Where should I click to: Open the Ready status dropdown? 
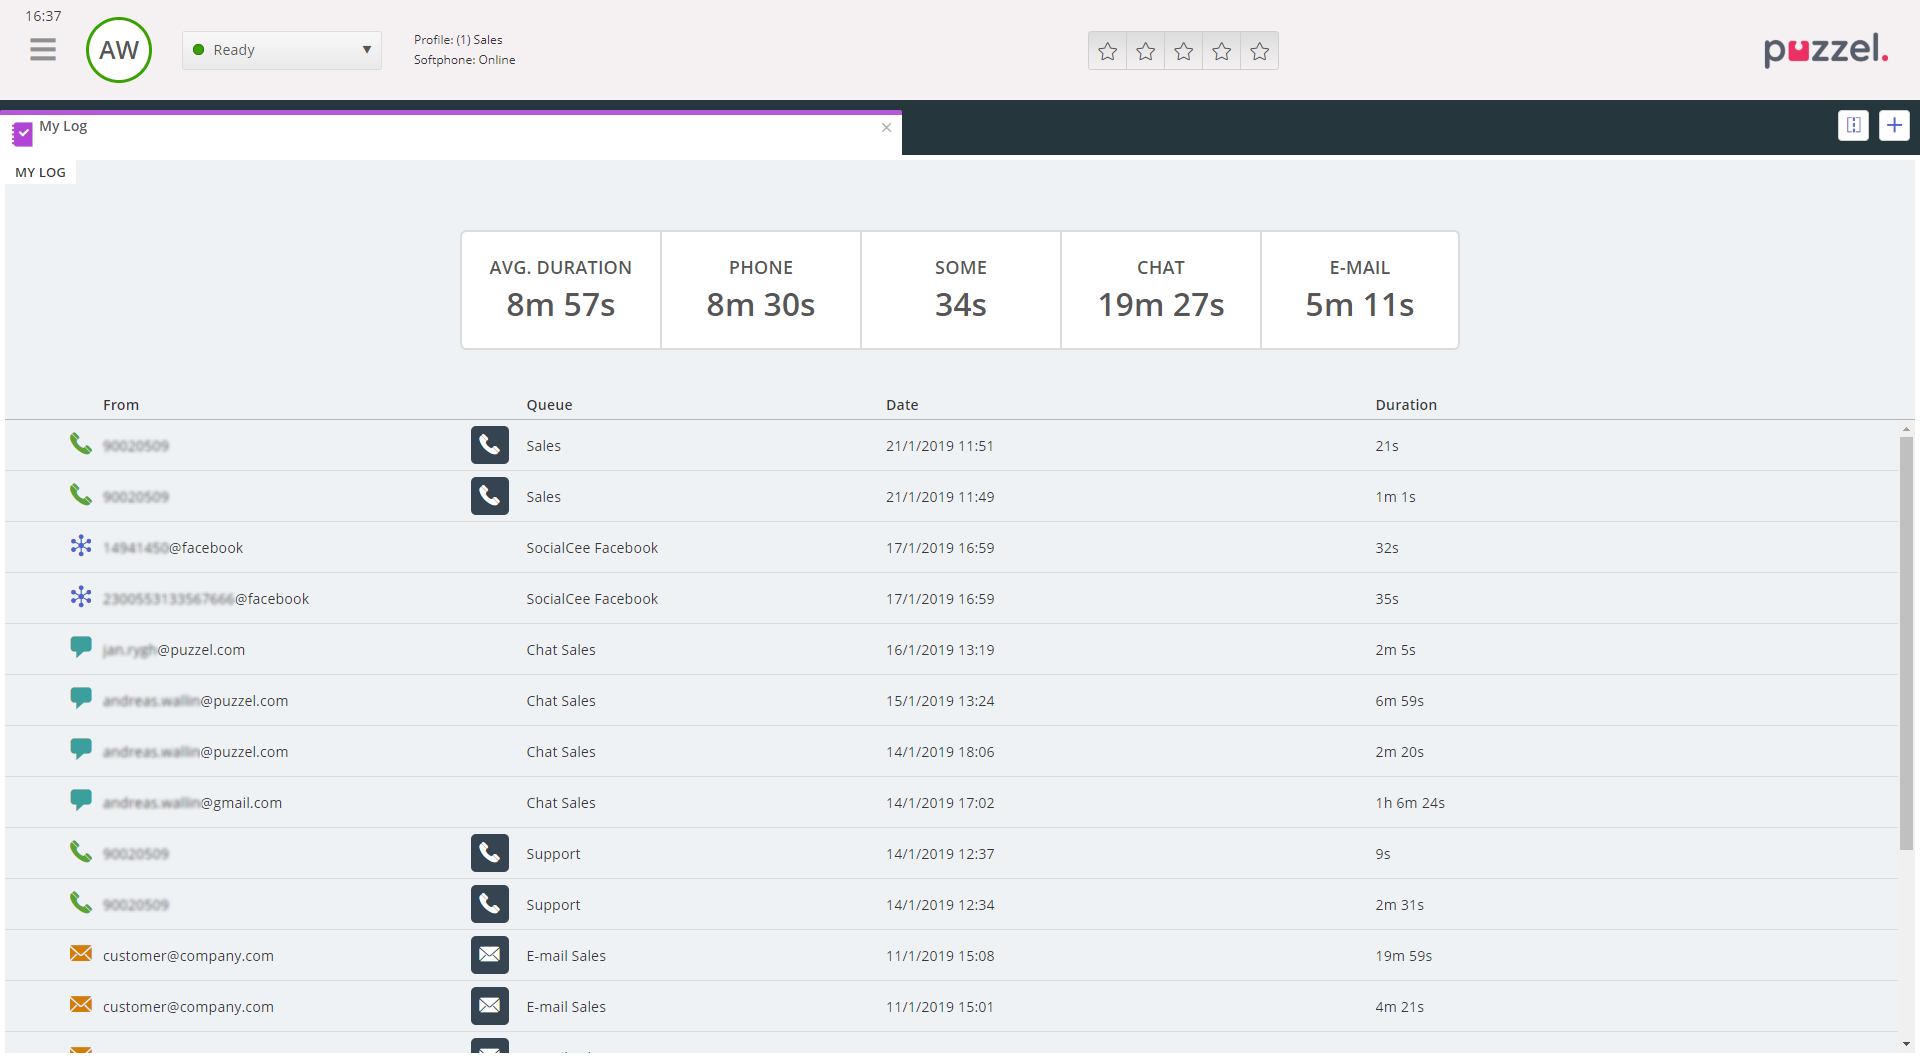coord(282,50)
